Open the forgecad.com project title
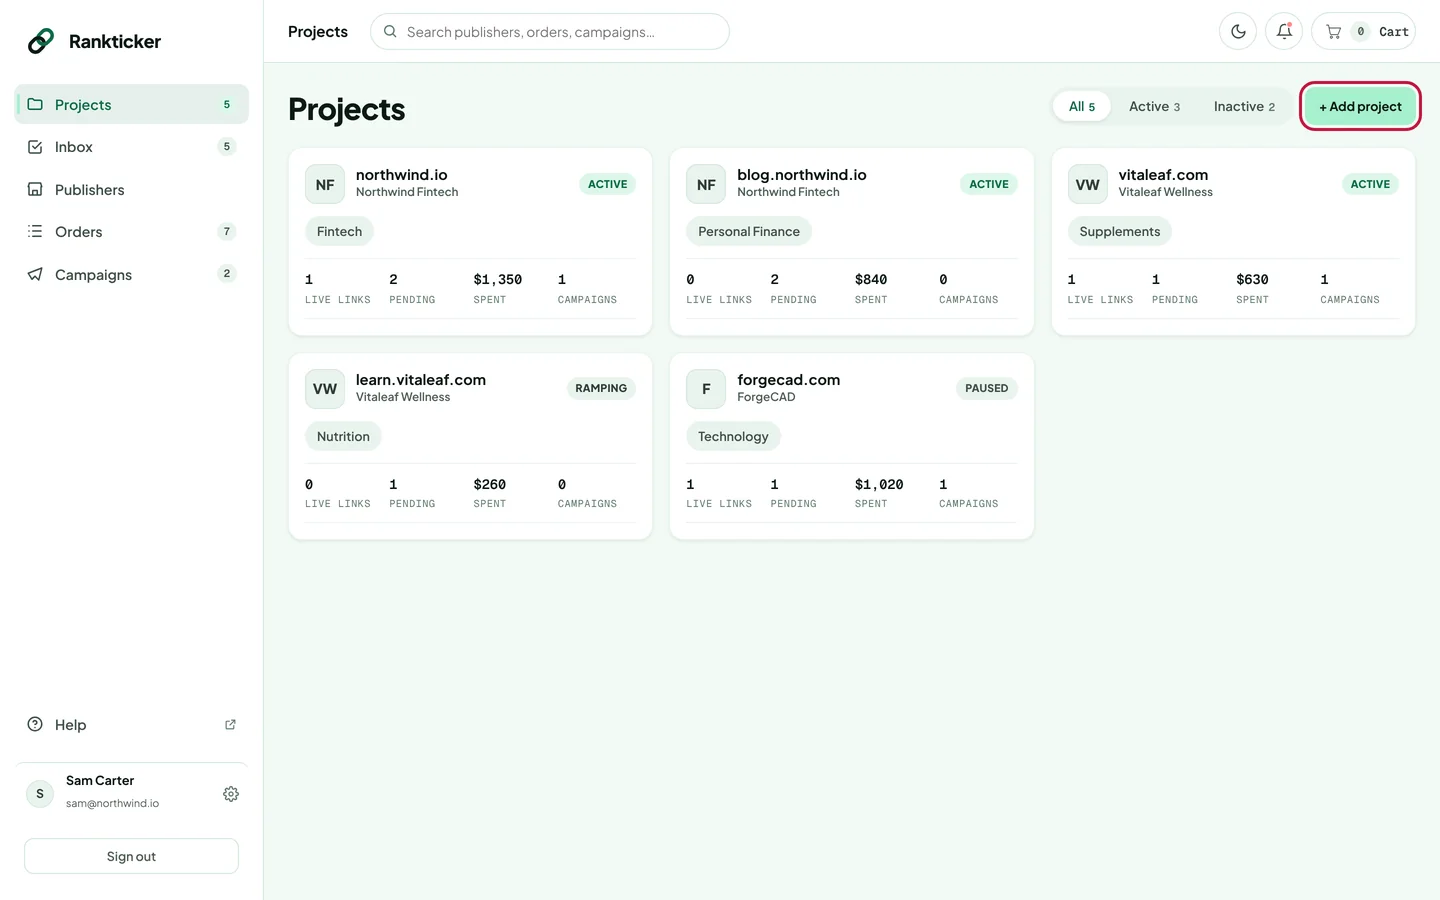The width and height of the screenshot is (1440, 900). coord(788,379)
